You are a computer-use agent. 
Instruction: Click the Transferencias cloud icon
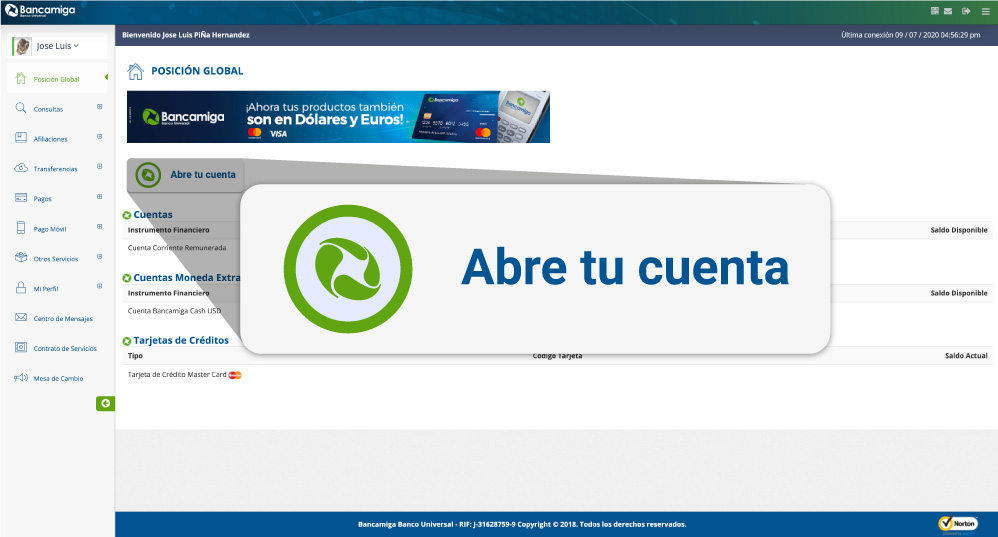tap(21, 168)
